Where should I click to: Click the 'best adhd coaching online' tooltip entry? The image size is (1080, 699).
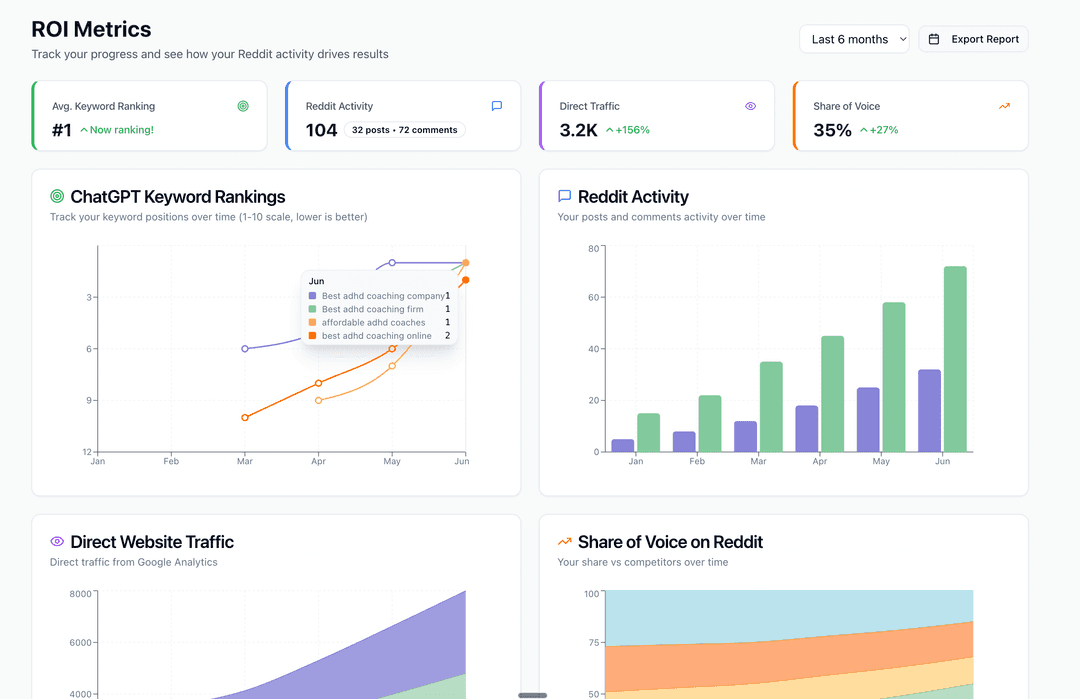point(380,335)
